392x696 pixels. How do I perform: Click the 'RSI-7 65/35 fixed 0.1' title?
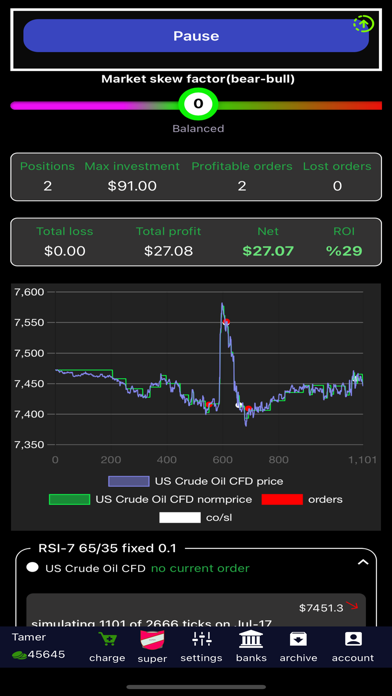click(x=107, y=548)
